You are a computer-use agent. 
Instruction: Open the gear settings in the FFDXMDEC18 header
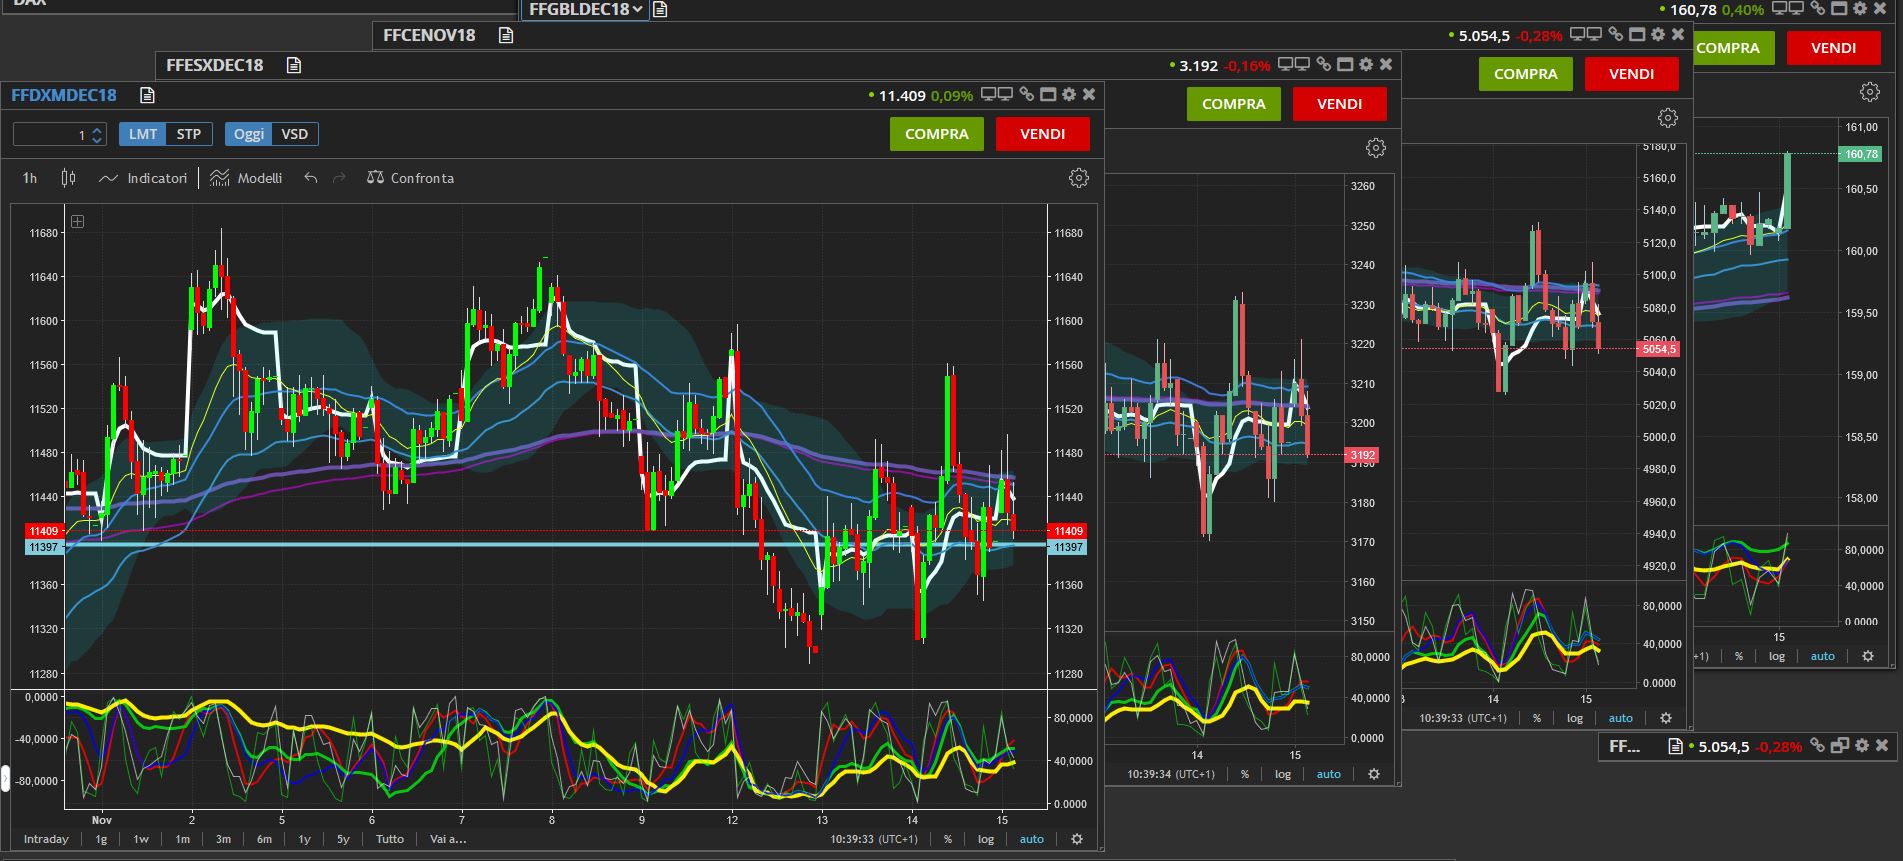(x=1069, y=94)
